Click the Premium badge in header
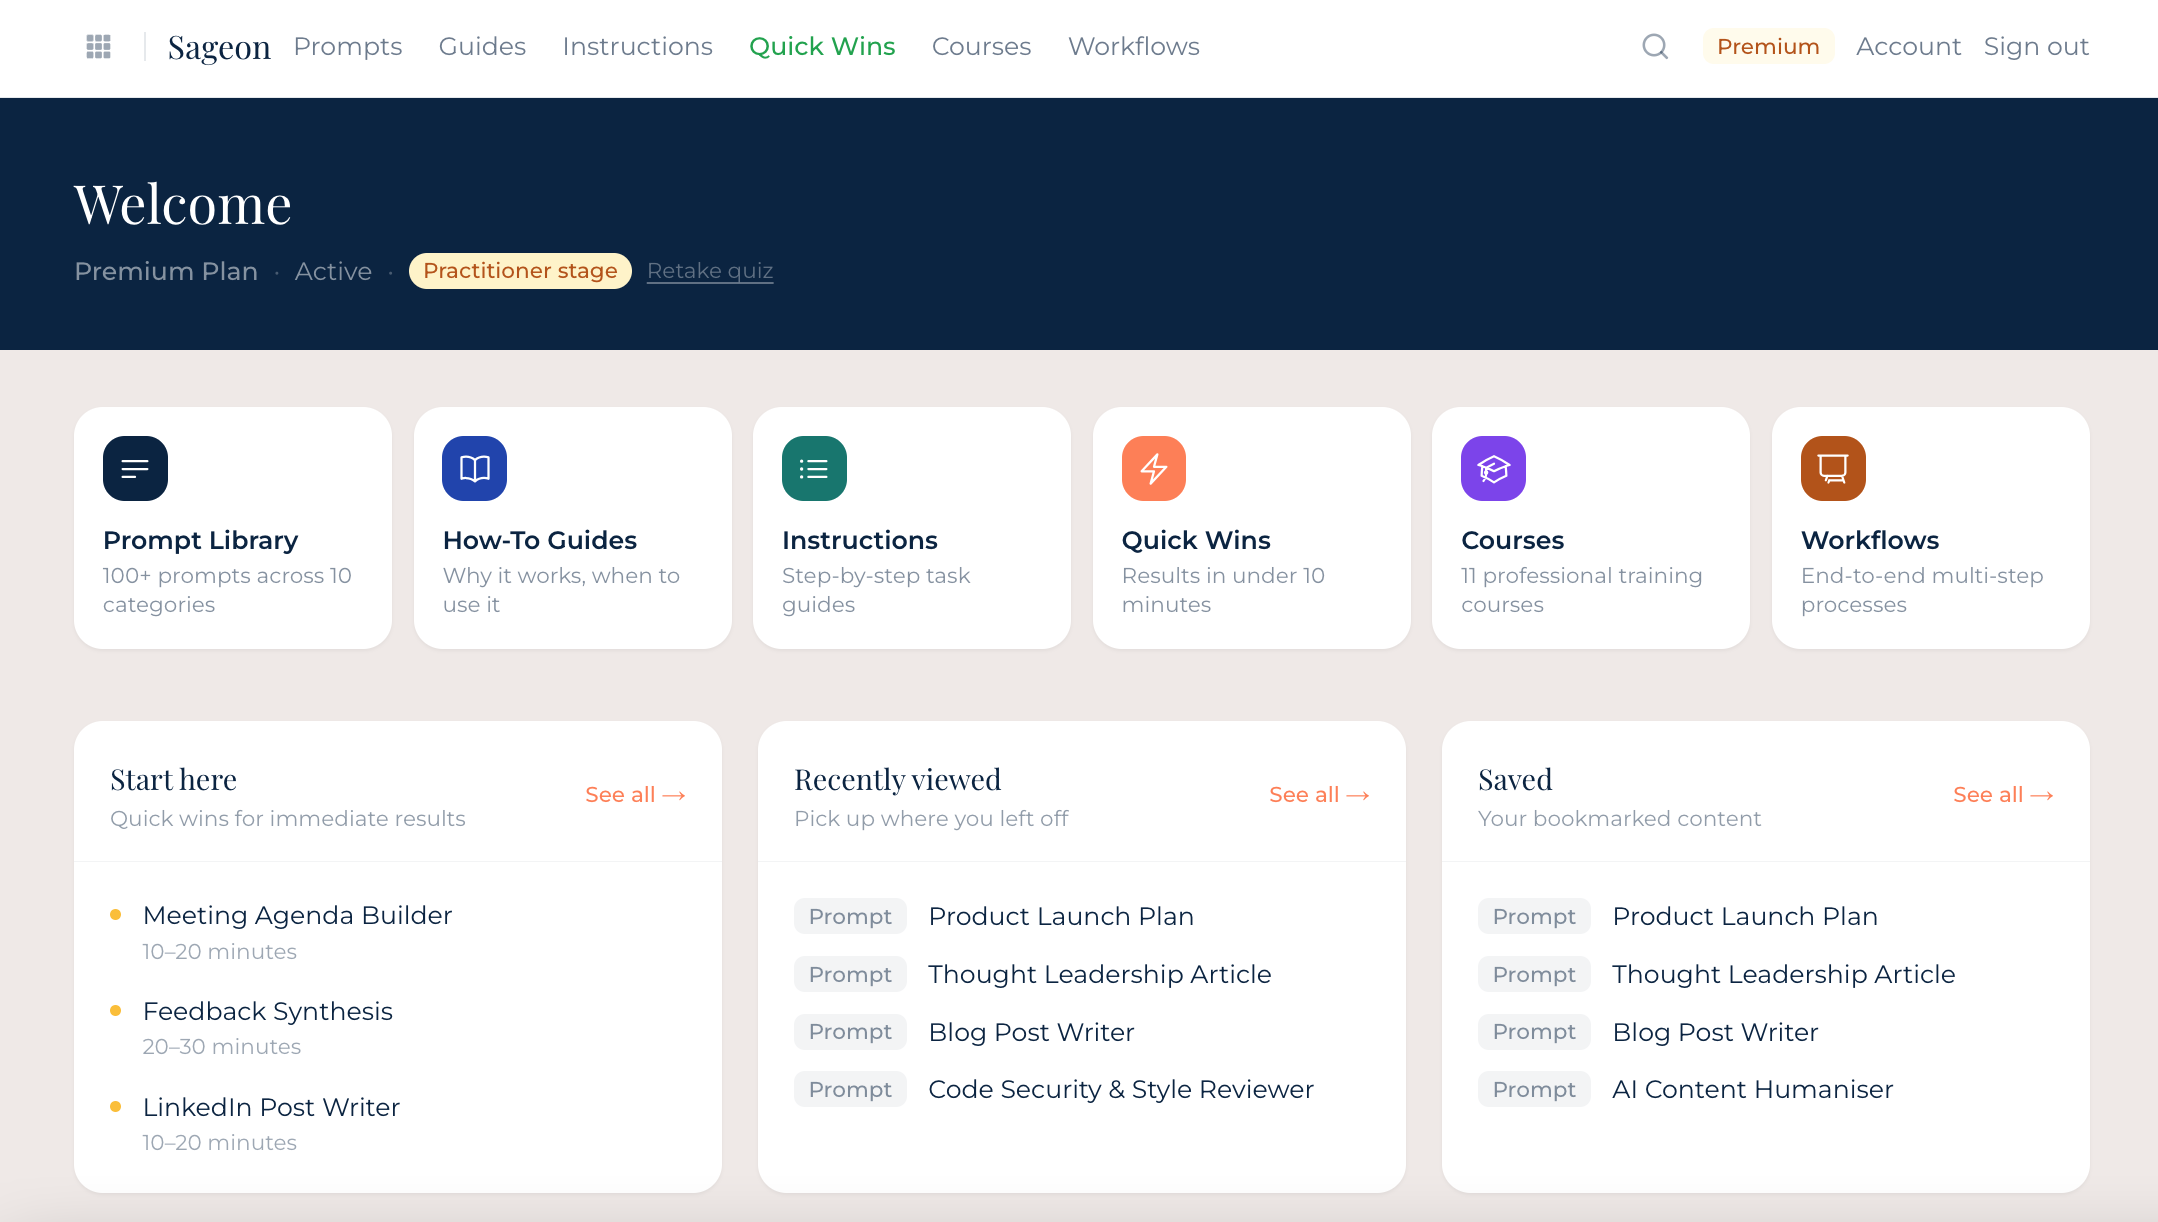Viewport: 2158px width, 1222px height. coord(1768,46)
